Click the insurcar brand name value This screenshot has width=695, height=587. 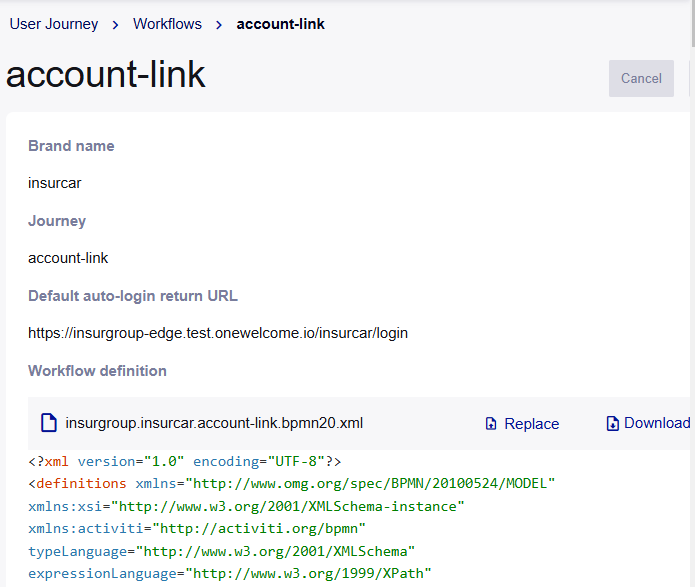click(x=55, y=183)
